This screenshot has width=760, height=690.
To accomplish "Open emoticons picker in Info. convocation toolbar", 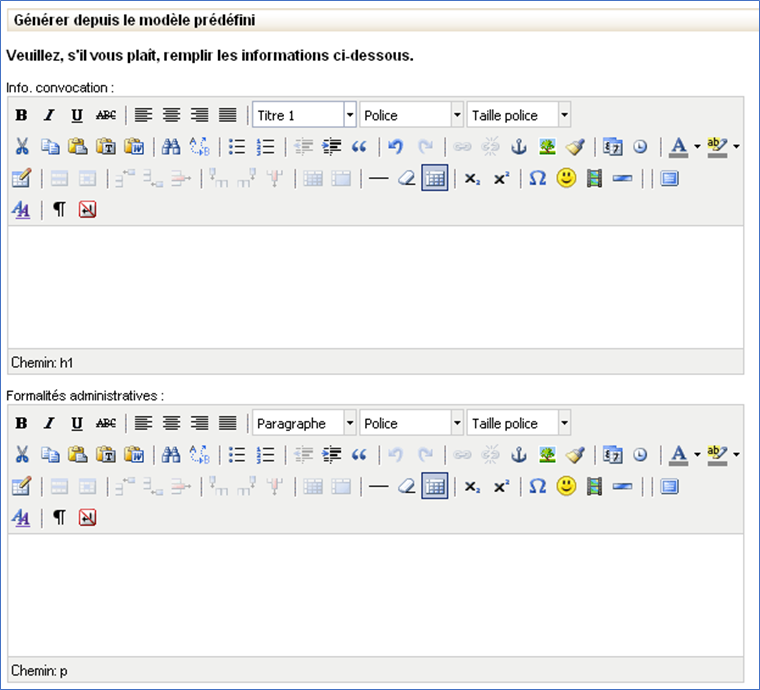I will 567,179.
